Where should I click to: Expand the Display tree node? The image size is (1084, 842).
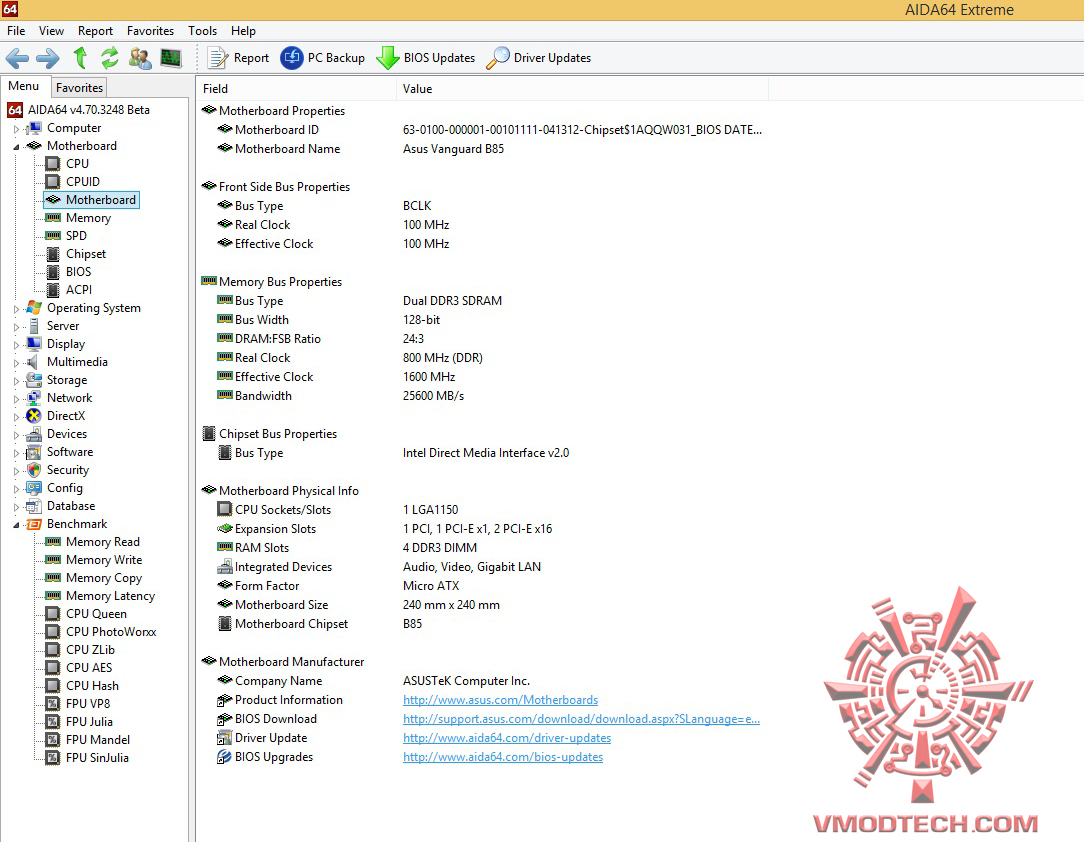click(16, 344)
